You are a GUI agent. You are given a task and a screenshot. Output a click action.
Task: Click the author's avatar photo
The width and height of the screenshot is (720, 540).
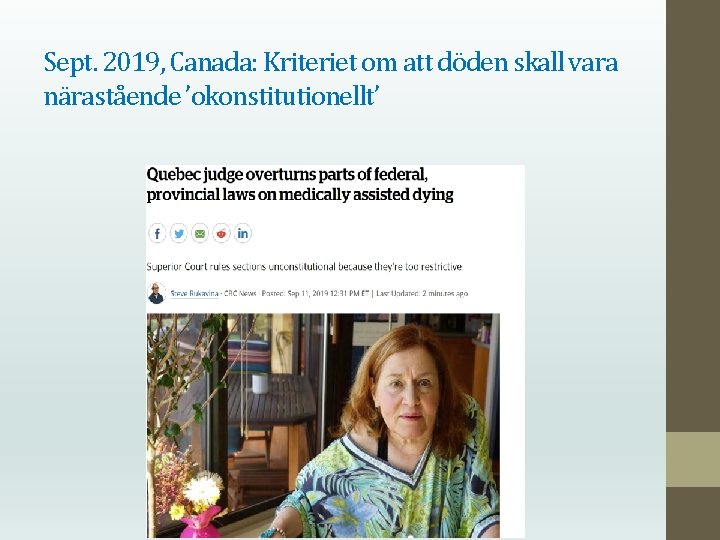point(157,293)
